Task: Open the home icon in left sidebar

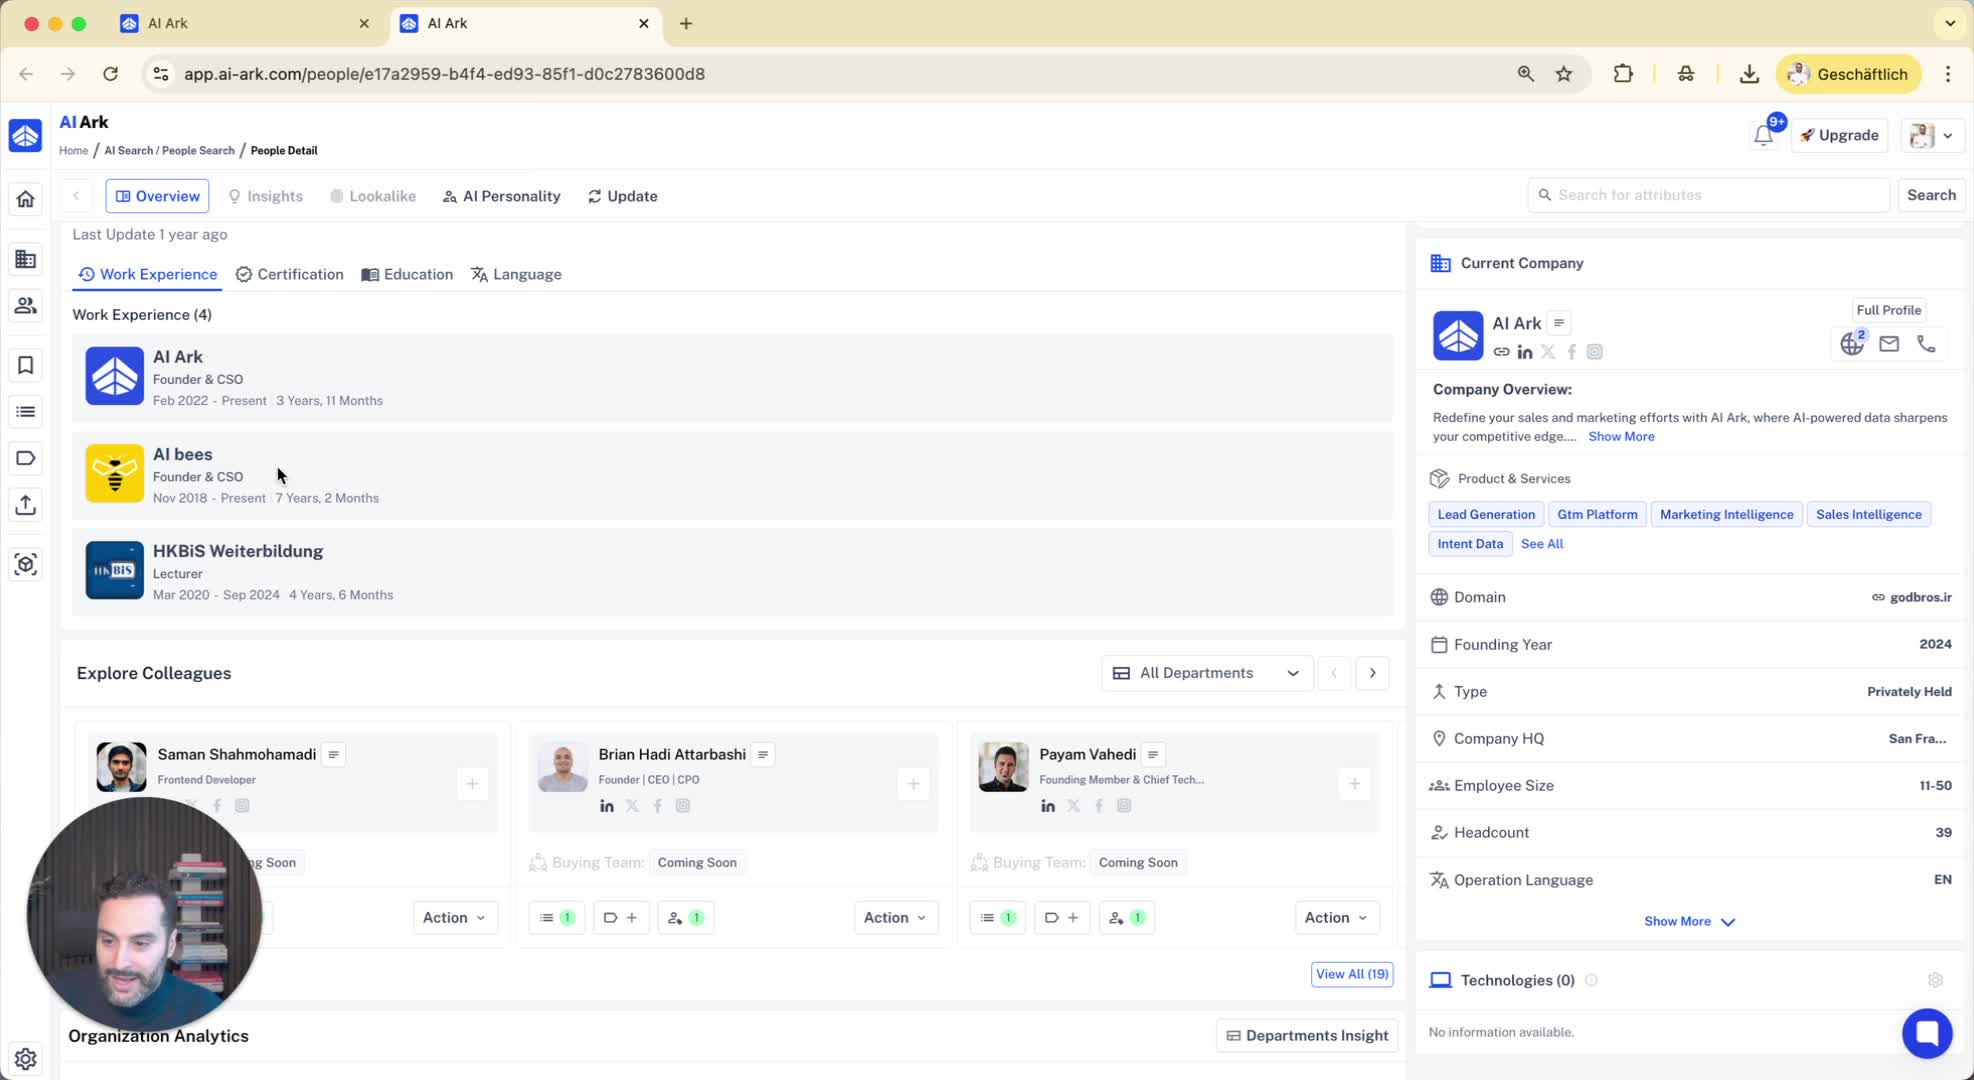Action: (25, 199)
